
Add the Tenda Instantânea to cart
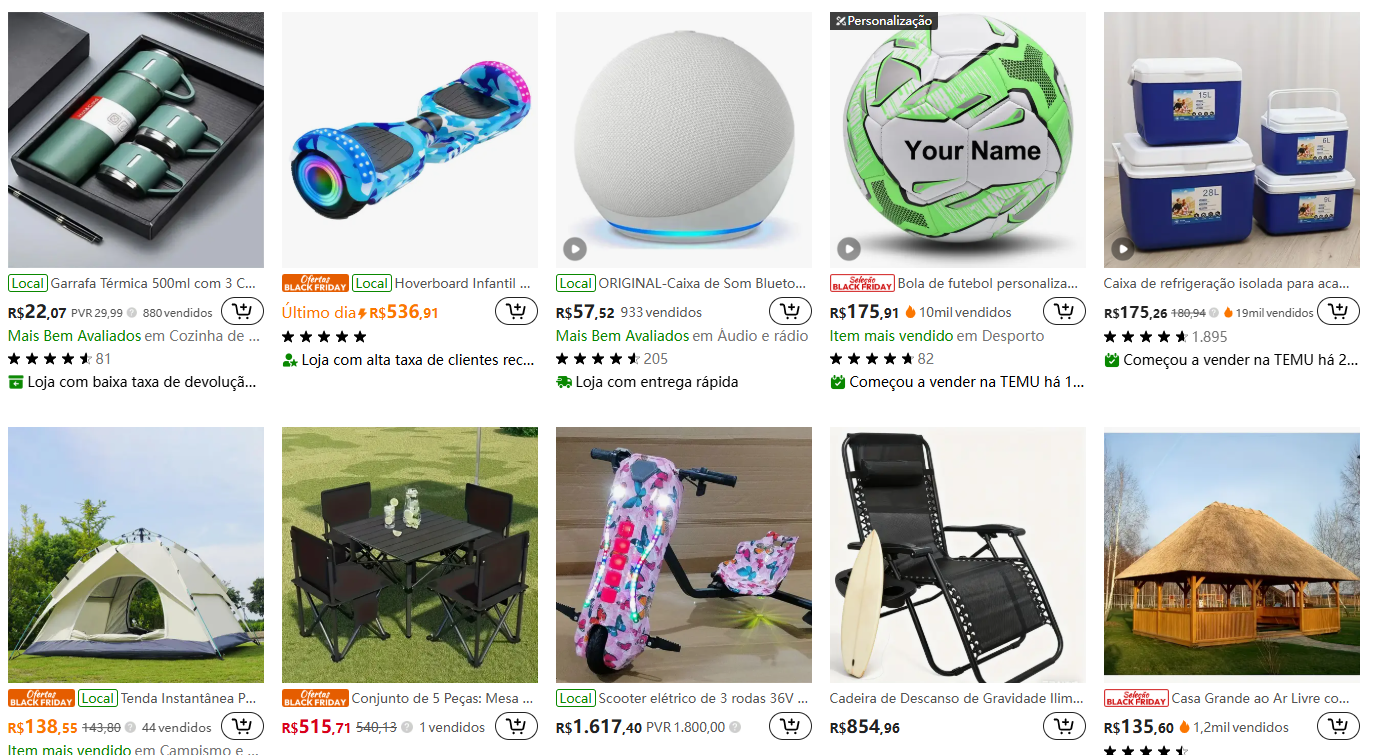point(242,727)
